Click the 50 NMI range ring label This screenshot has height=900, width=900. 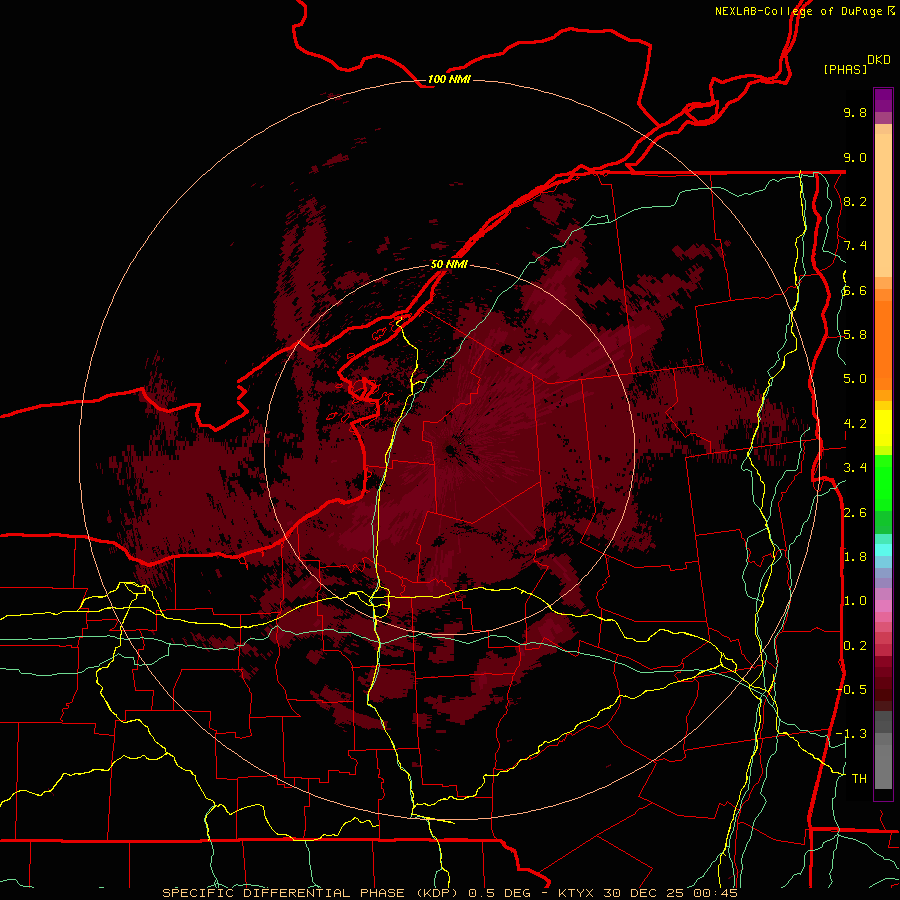click(449, 264)
